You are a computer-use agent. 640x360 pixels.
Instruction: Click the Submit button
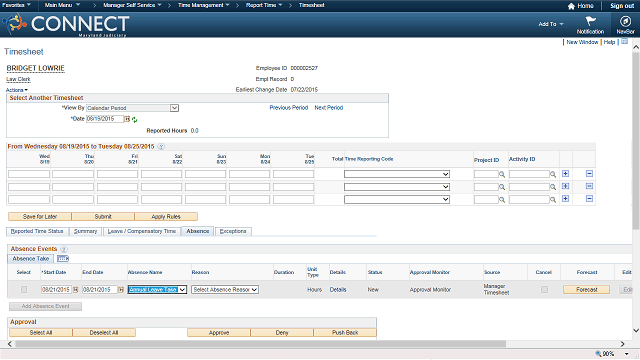point(103,216)
